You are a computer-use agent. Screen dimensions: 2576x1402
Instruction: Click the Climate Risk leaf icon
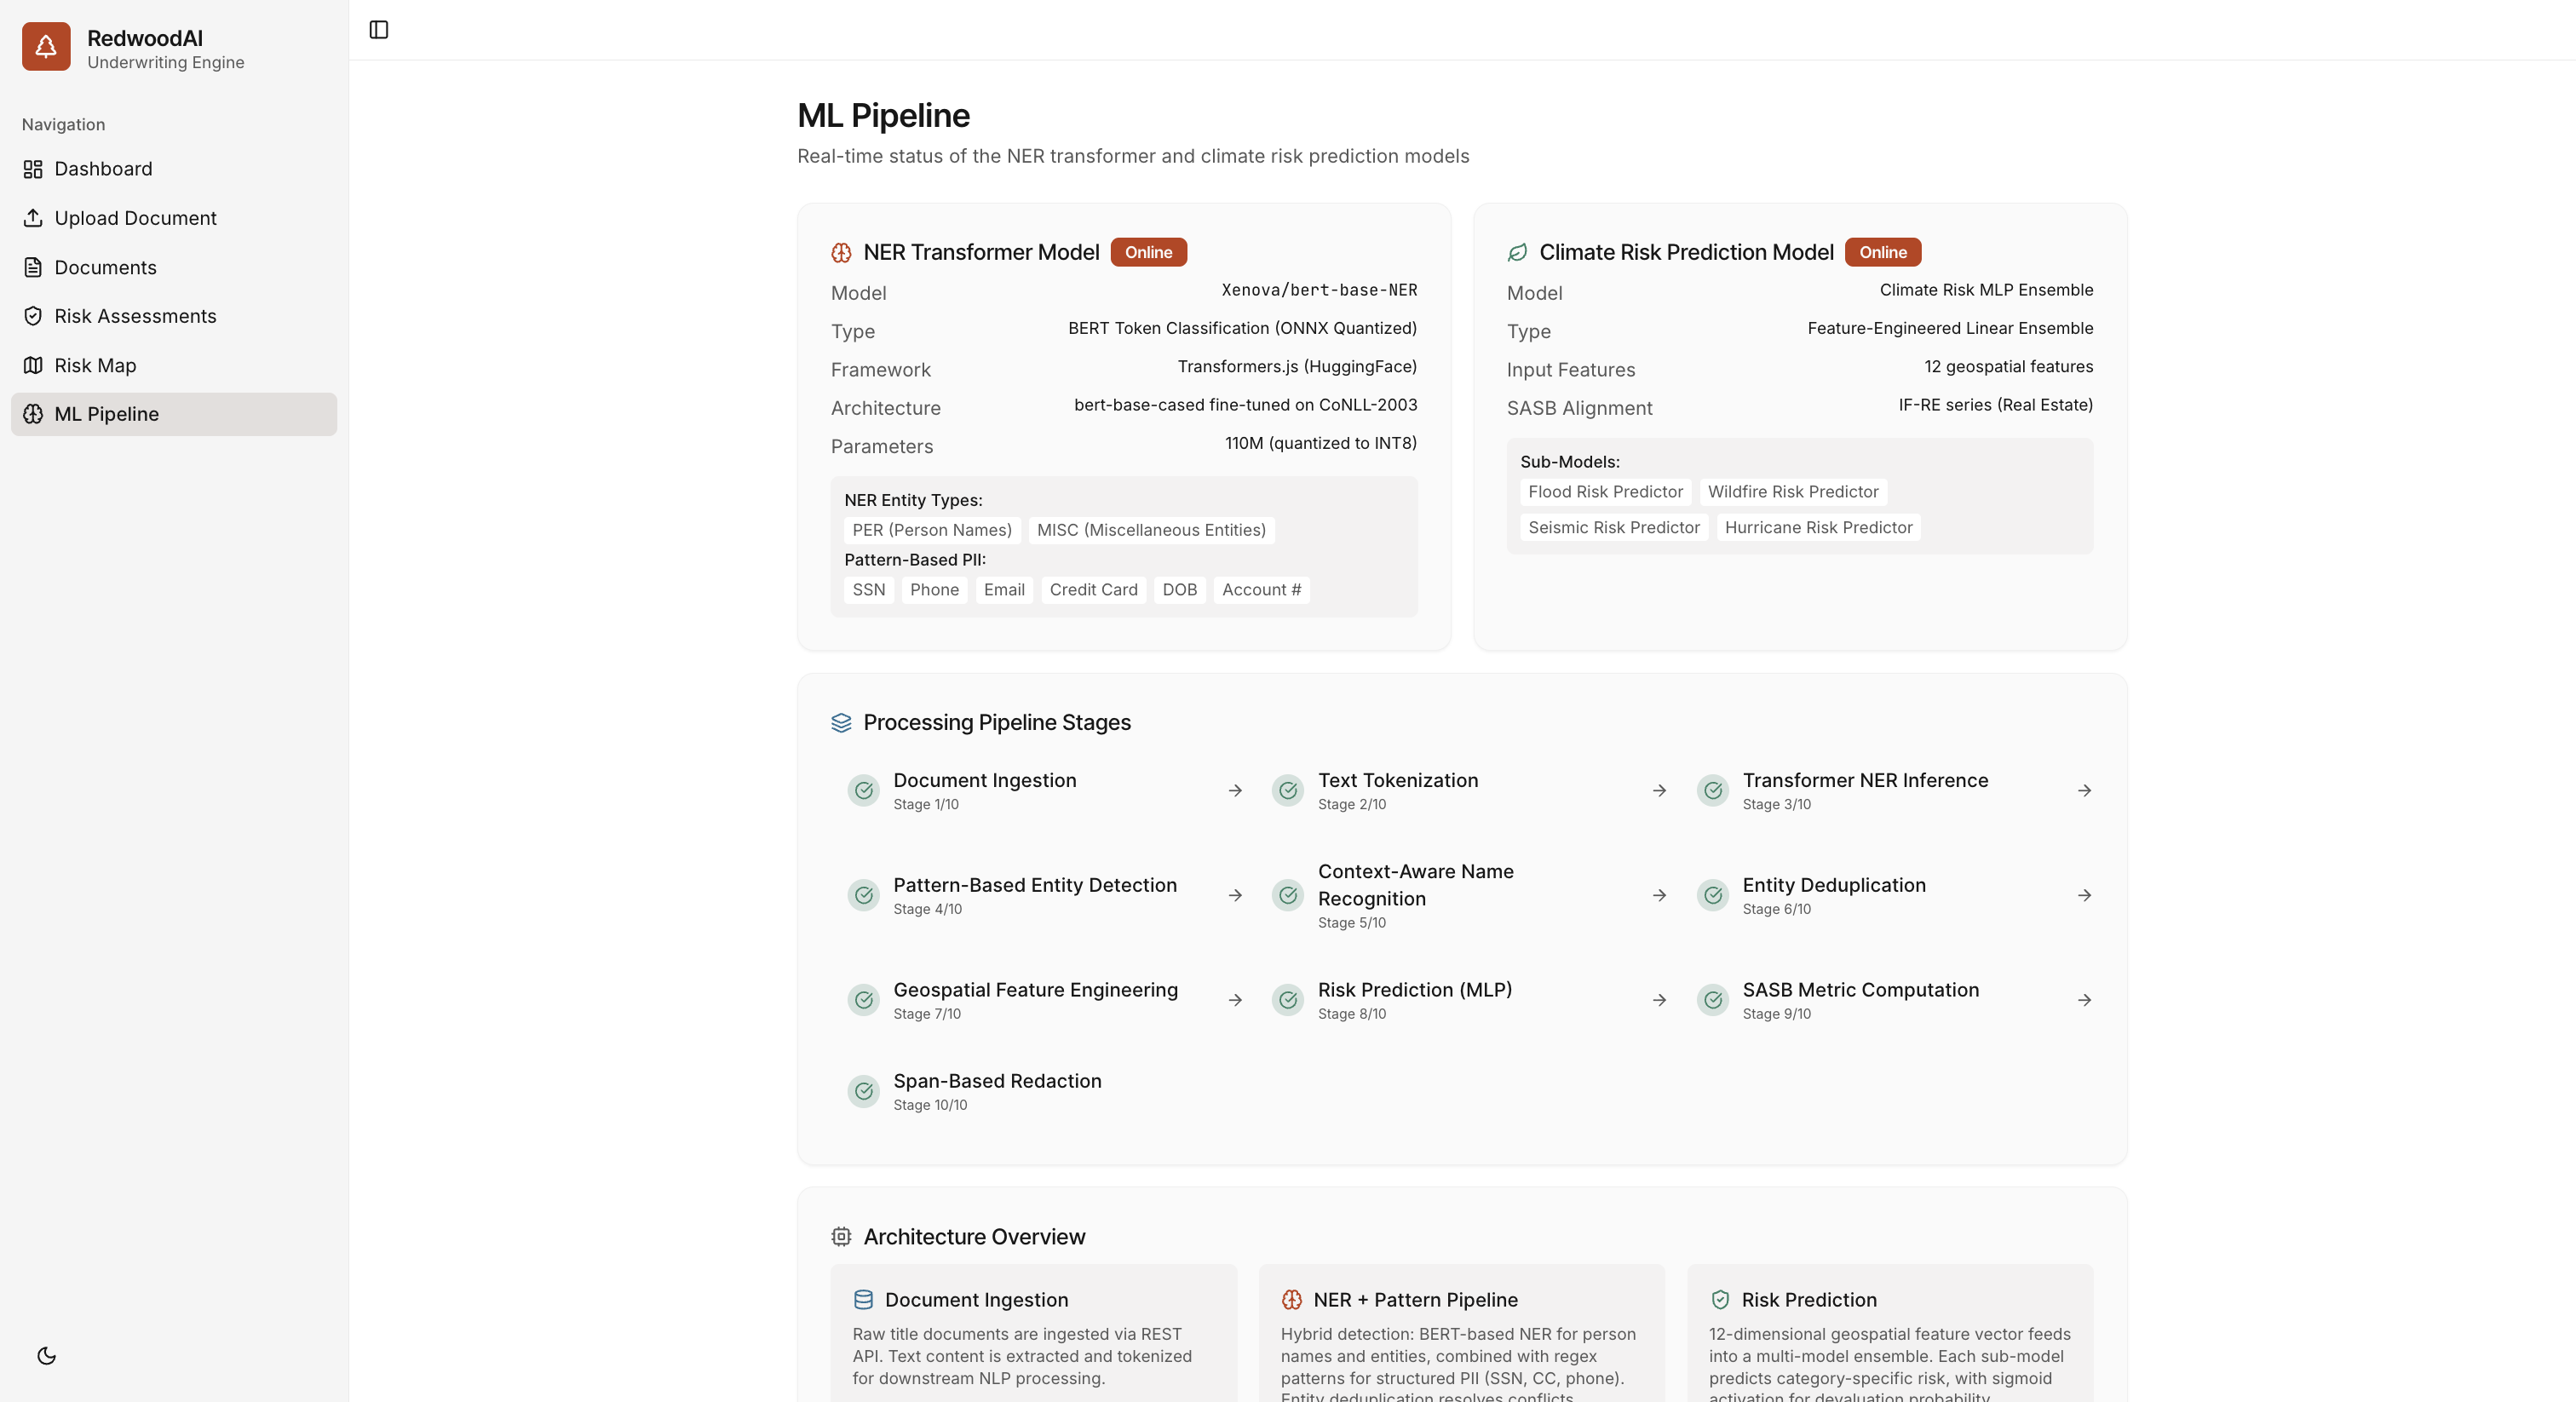tap(1517, 252)
